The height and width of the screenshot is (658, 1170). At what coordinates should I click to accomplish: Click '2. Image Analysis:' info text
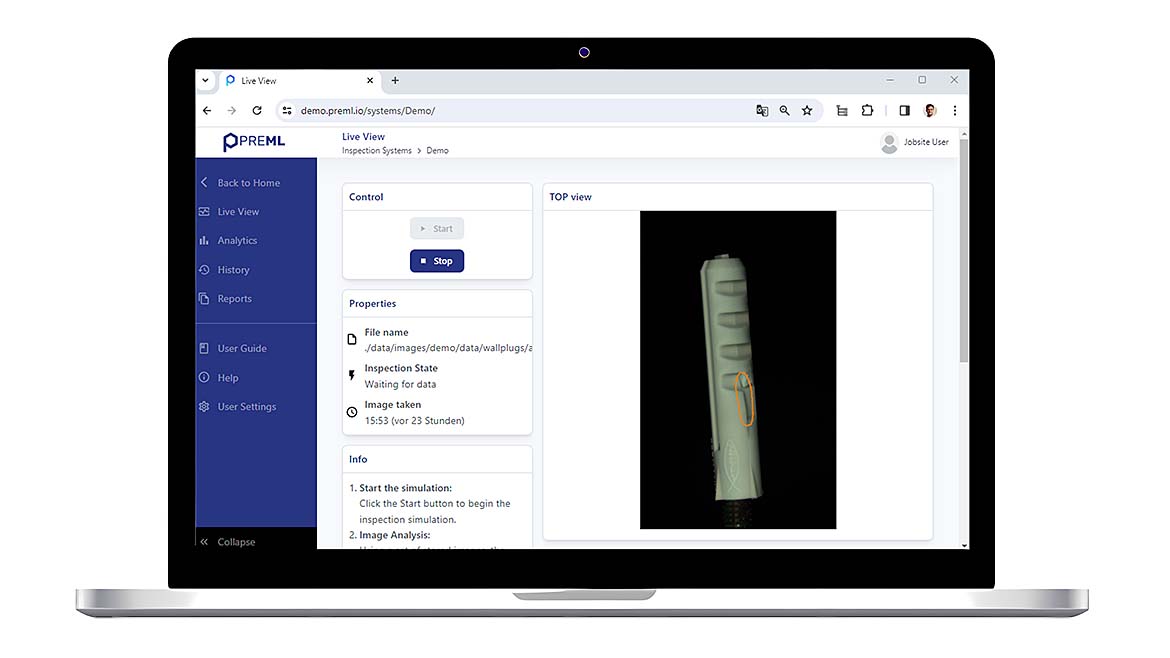pyautogui.click(x=390, y=535)
